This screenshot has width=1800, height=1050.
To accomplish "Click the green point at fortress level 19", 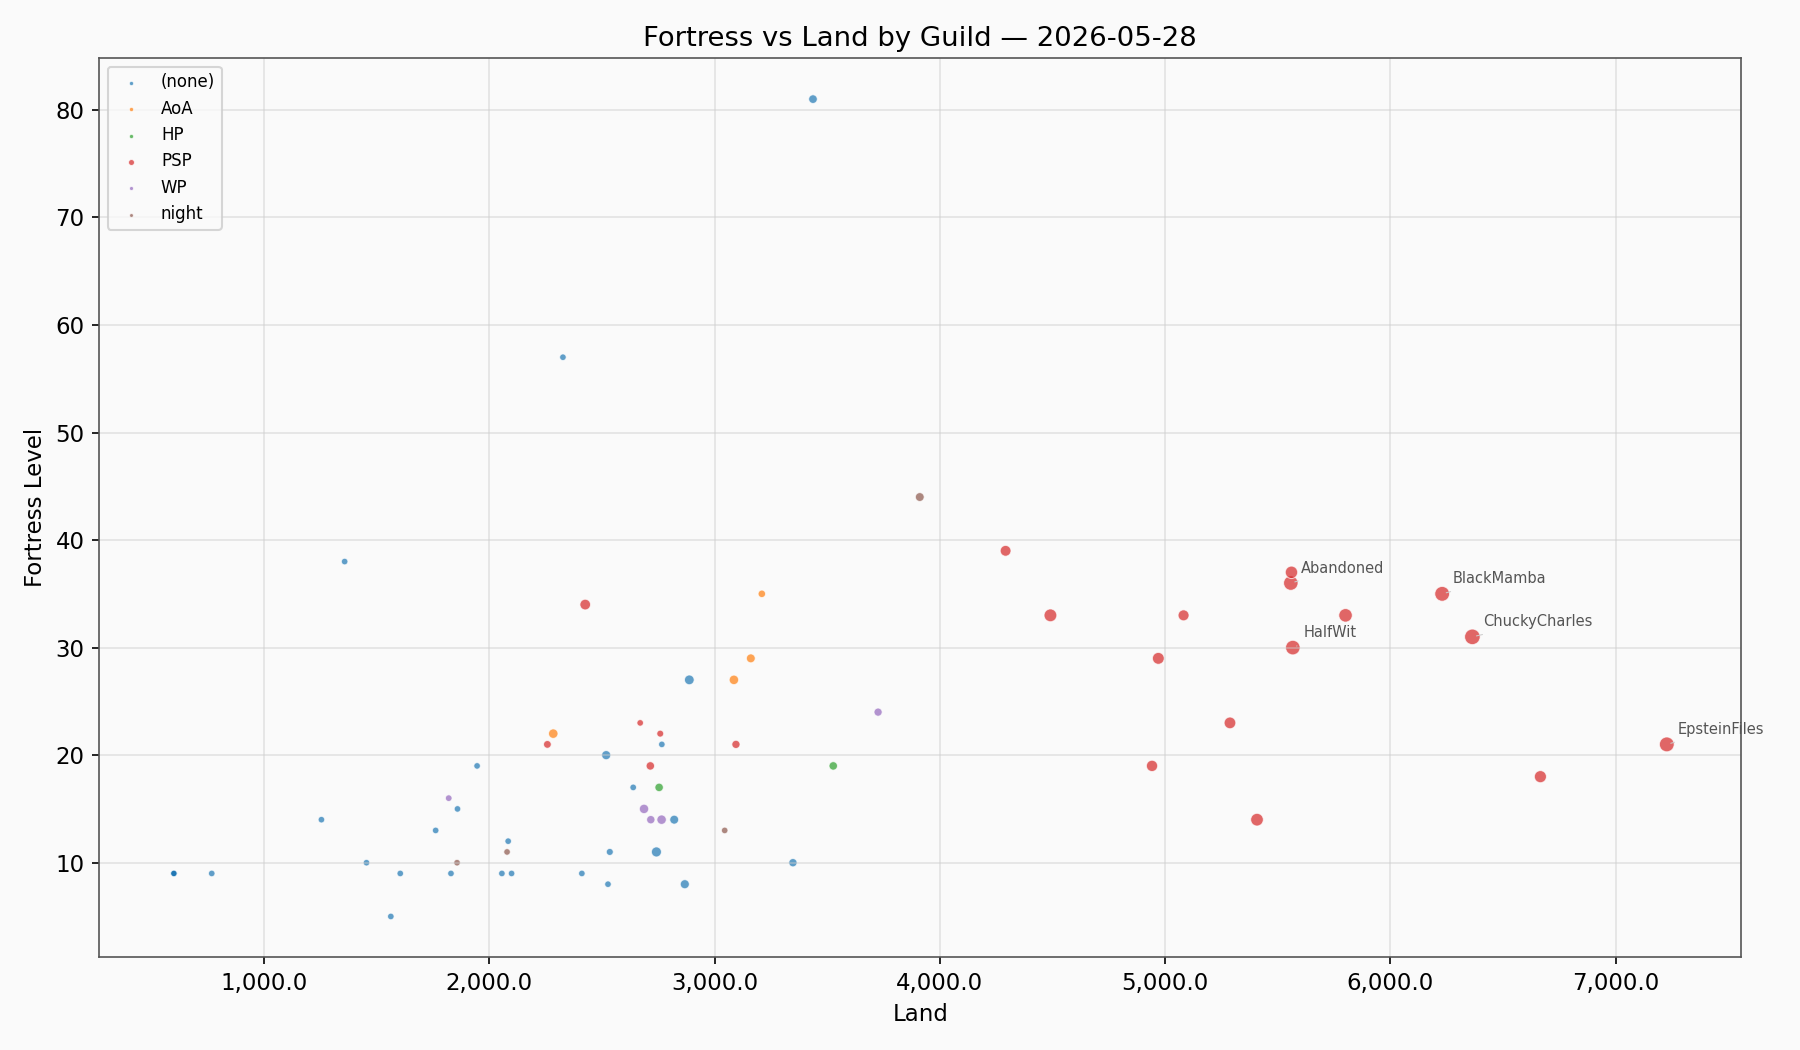I will 833,766.
